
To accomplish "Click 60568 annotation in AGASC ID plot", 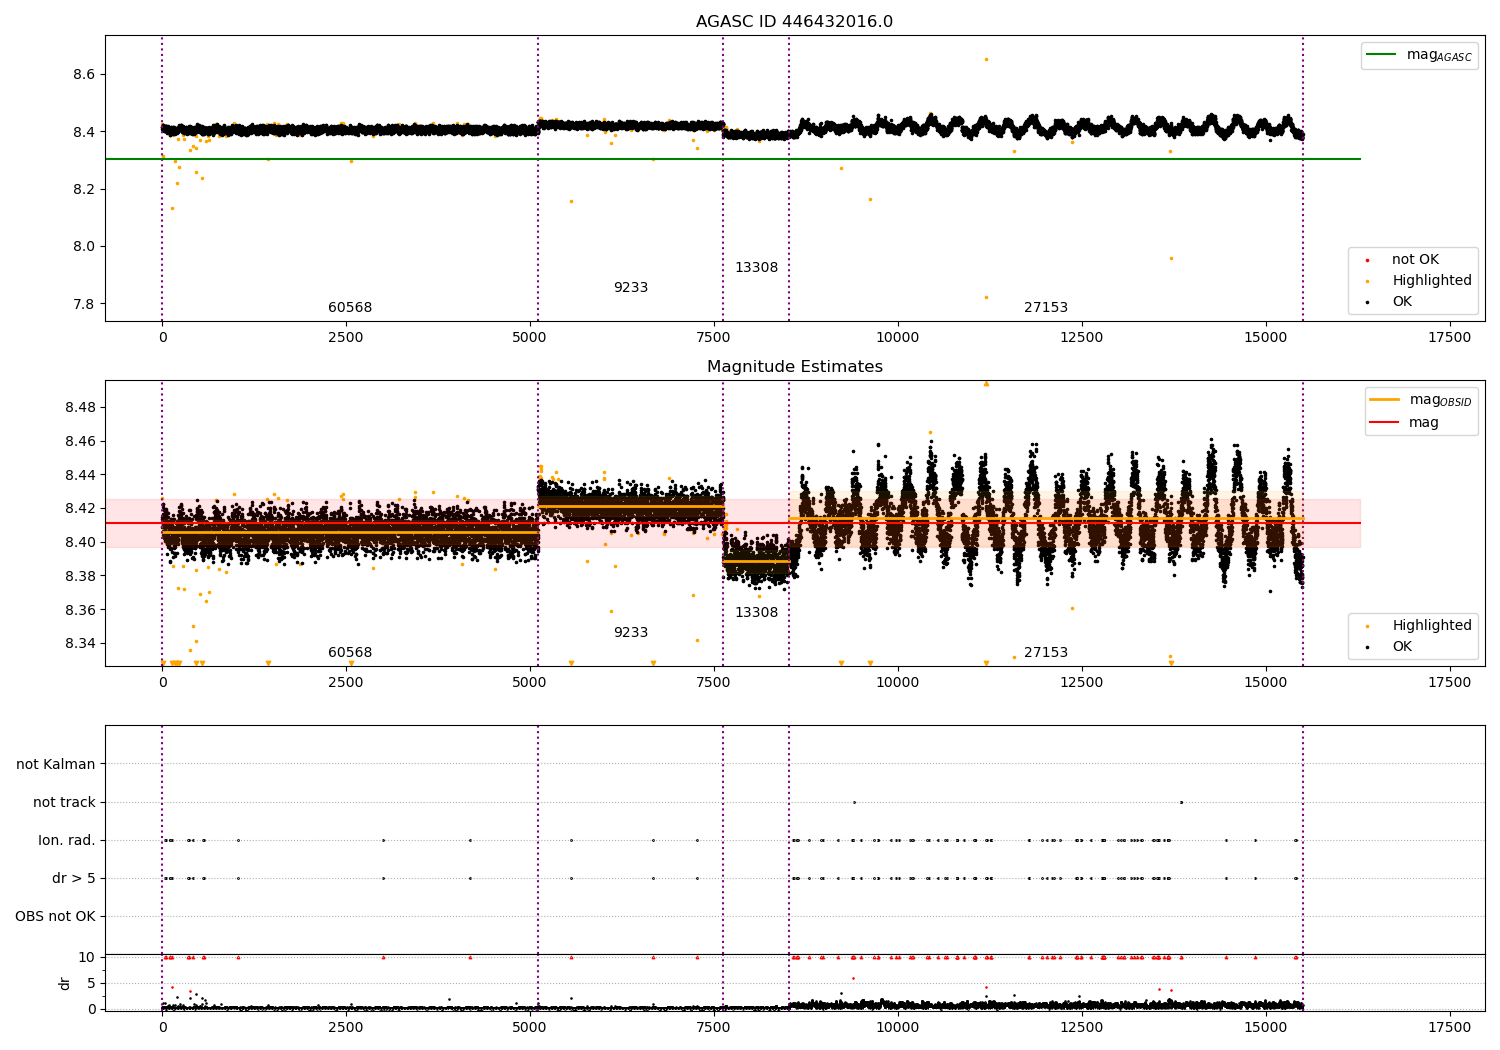I will click(x=350, y=307).
